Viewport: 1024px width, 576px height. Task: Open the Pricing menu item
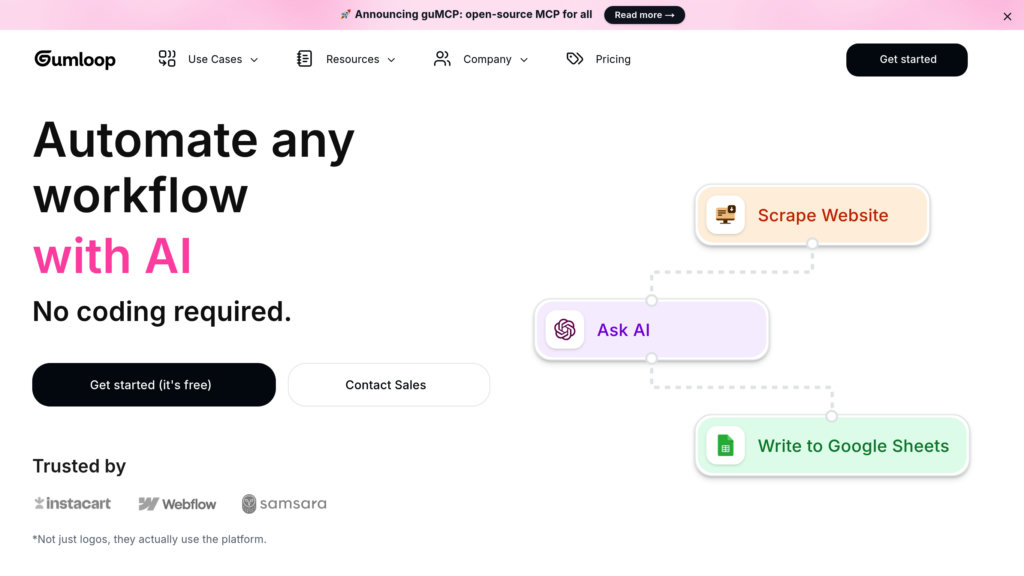613,59
